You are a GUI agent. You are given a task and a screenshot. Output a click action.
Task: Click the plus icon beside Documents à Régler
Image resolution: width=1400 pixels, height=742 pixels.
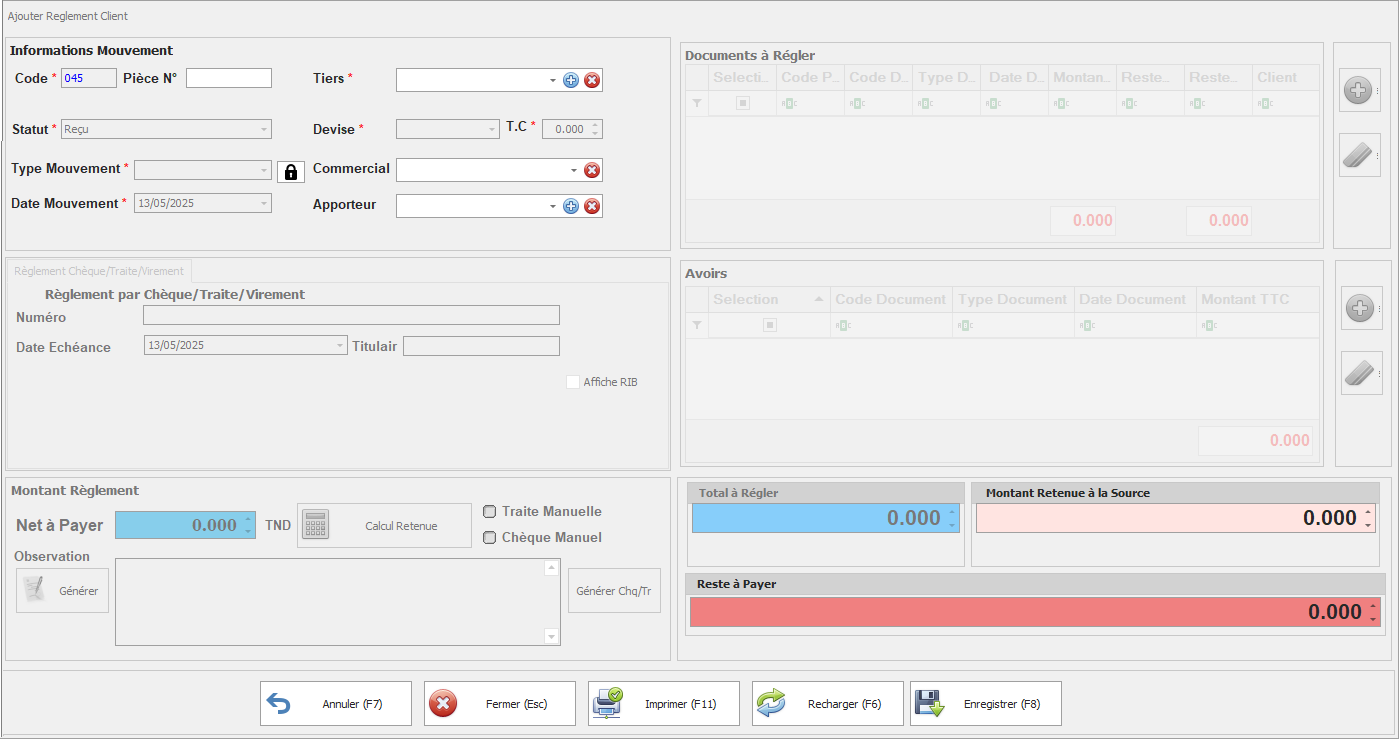click(x=1359, y=90)
